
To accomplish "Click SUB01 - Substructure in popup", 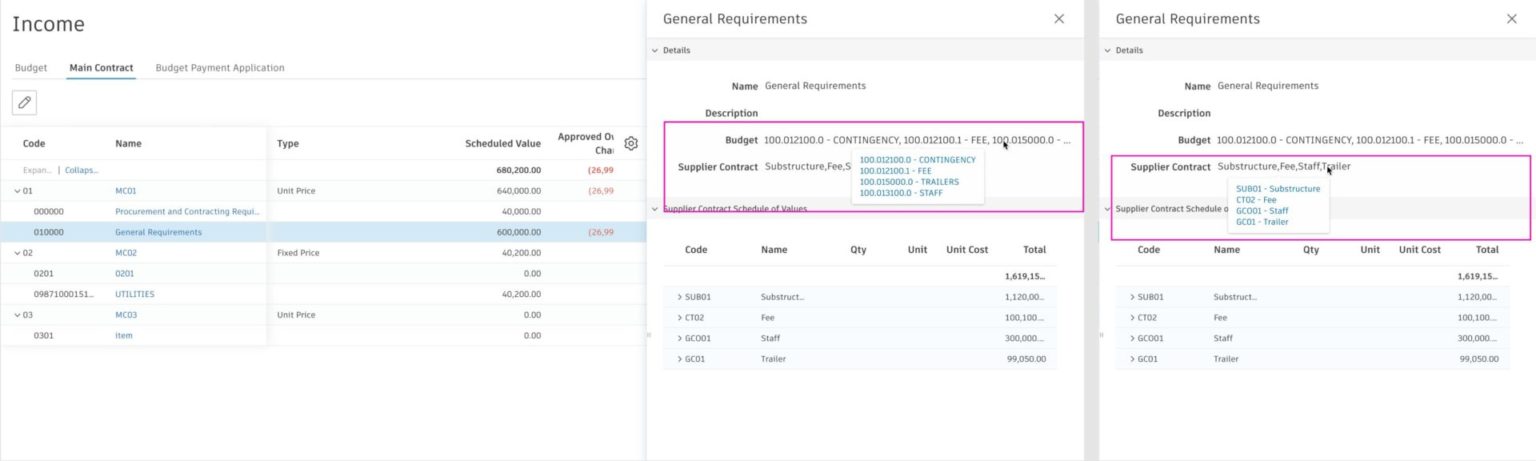I will pos(1278,189).
